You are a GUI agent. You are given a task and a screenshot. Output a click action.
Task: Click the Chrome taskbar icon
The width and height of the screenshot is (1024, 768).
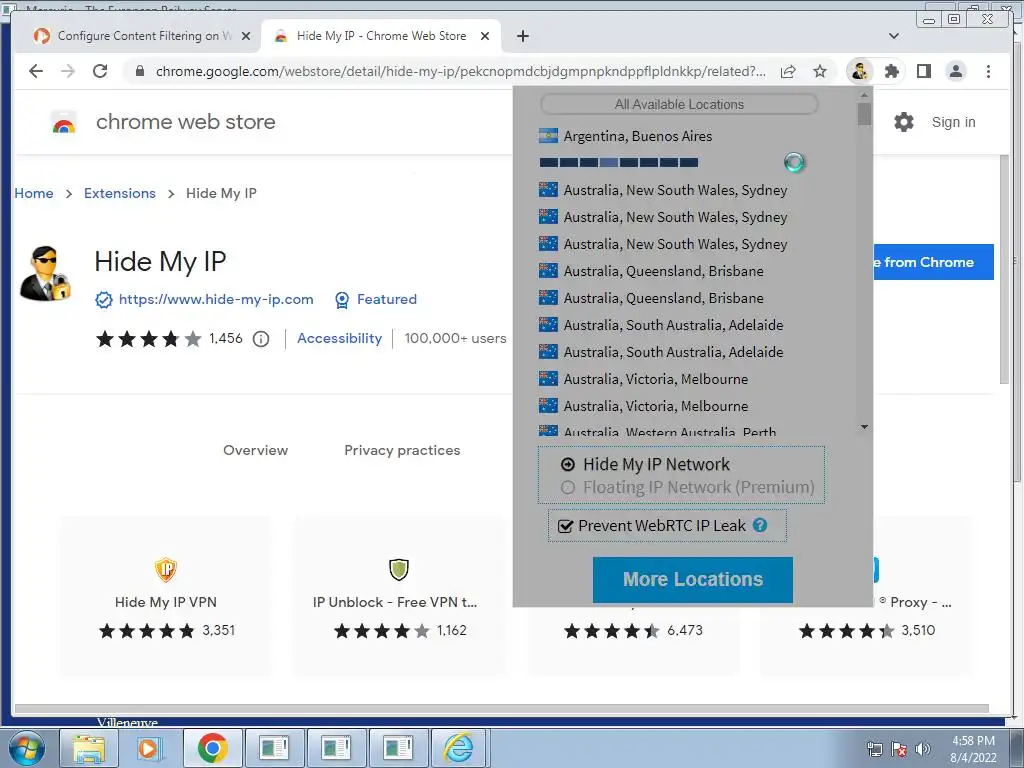coord(212,748)
